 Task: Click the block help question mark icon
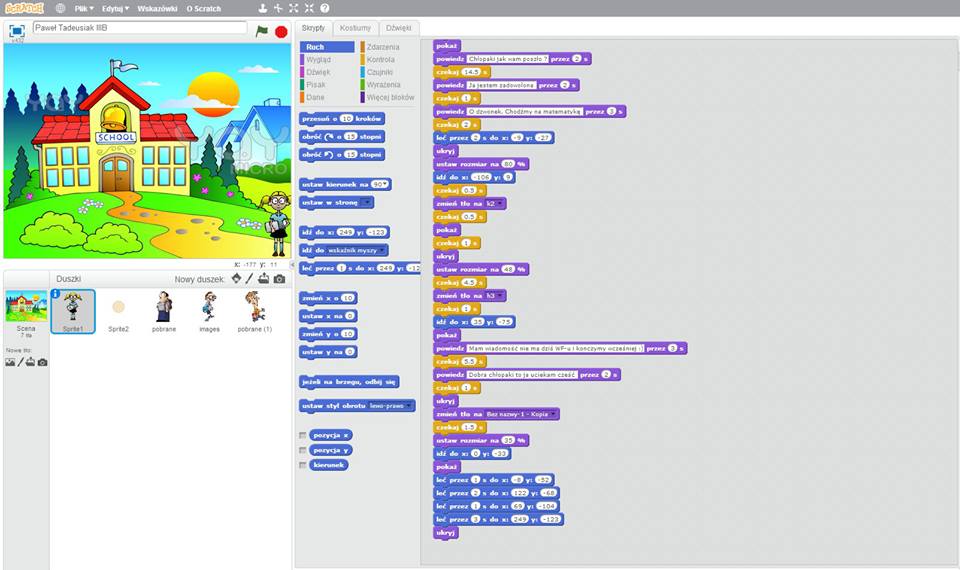[x=325, y=8]
